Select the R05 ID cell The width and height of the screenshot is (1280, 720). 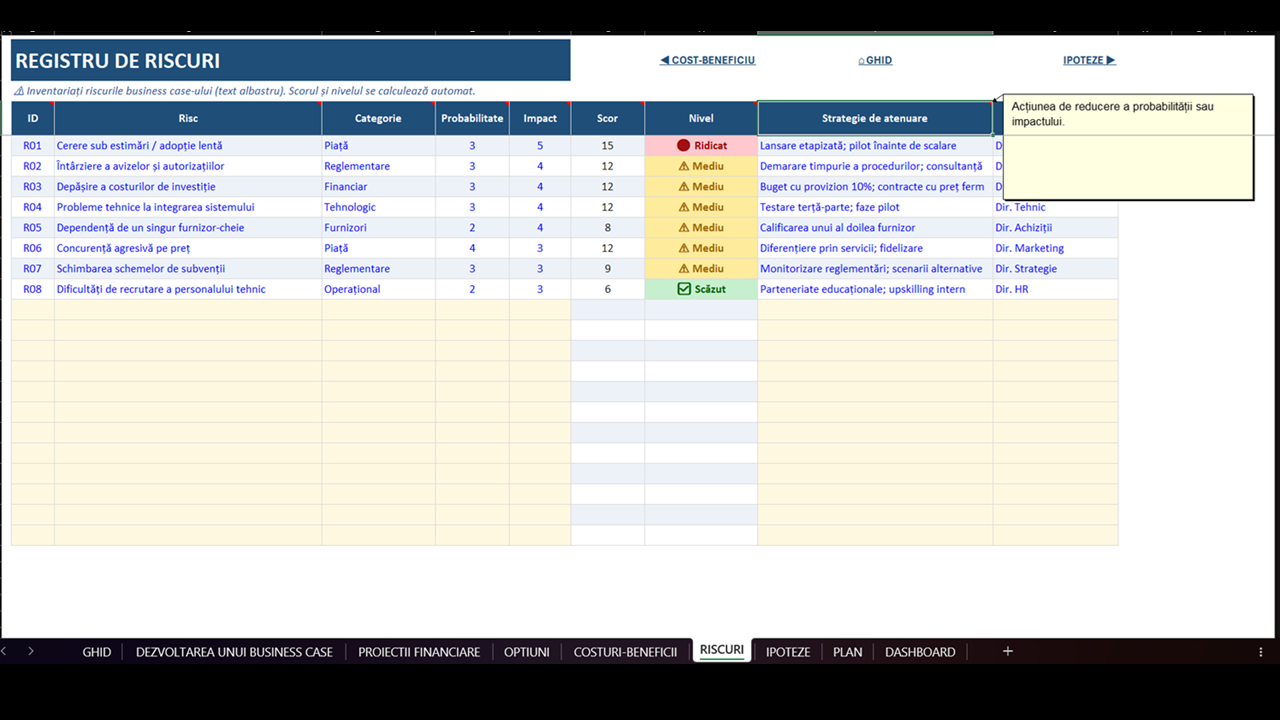point(33,228)
